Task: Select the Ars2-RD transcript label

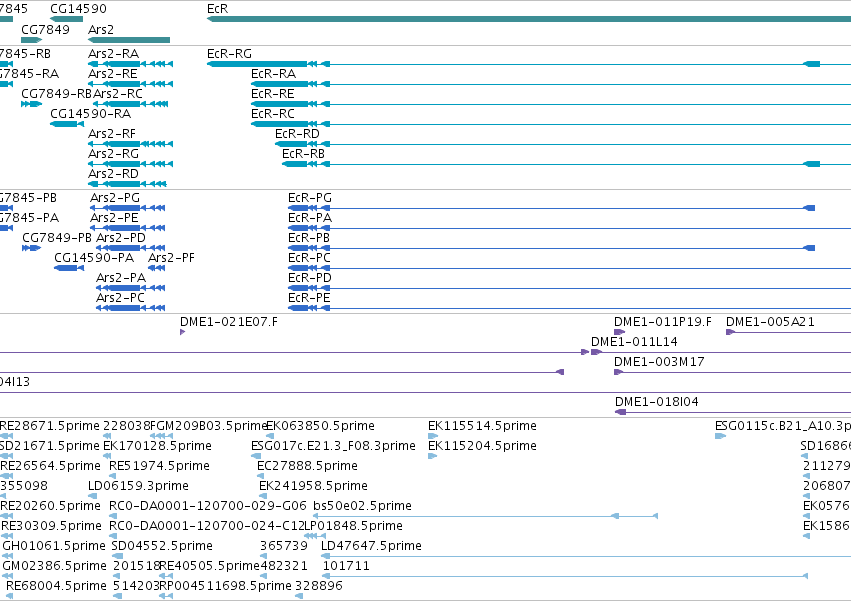Action: (114, 174)
